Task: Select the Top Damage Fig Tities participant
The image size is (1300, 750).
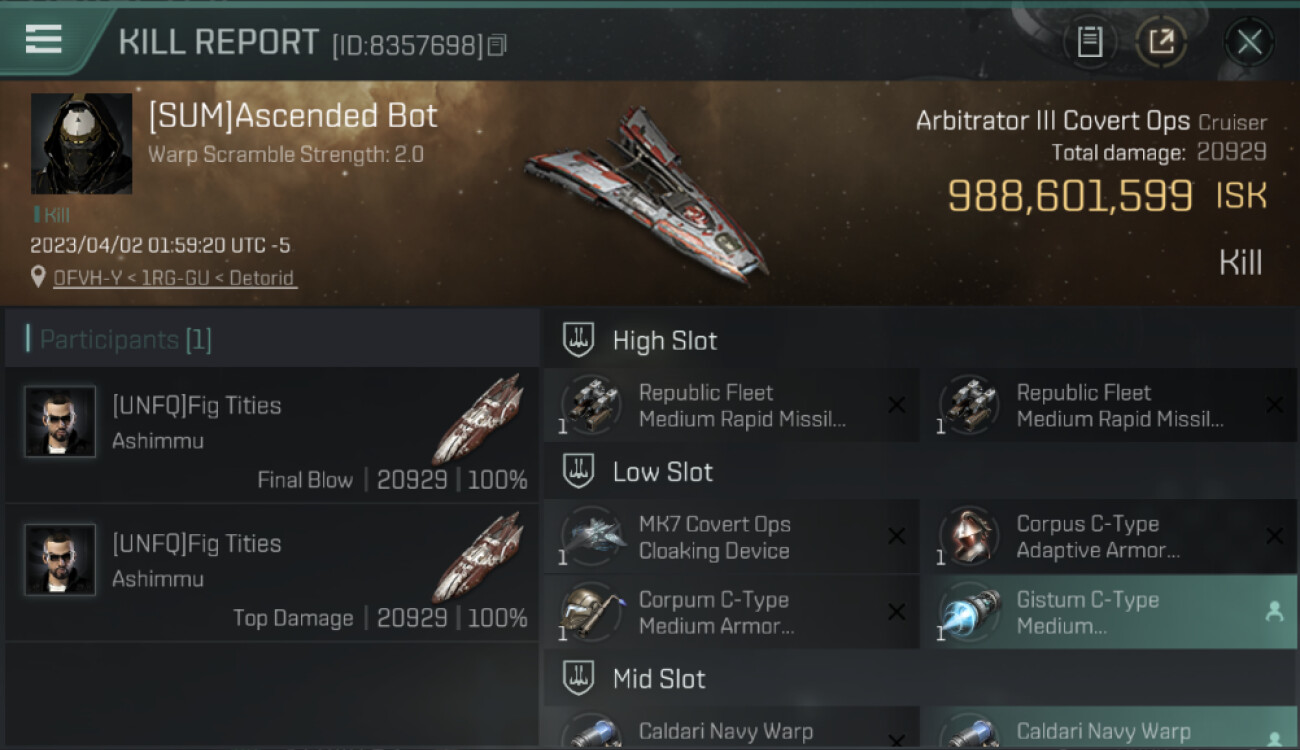Action: pyautogui.click(x=272, y=573)
